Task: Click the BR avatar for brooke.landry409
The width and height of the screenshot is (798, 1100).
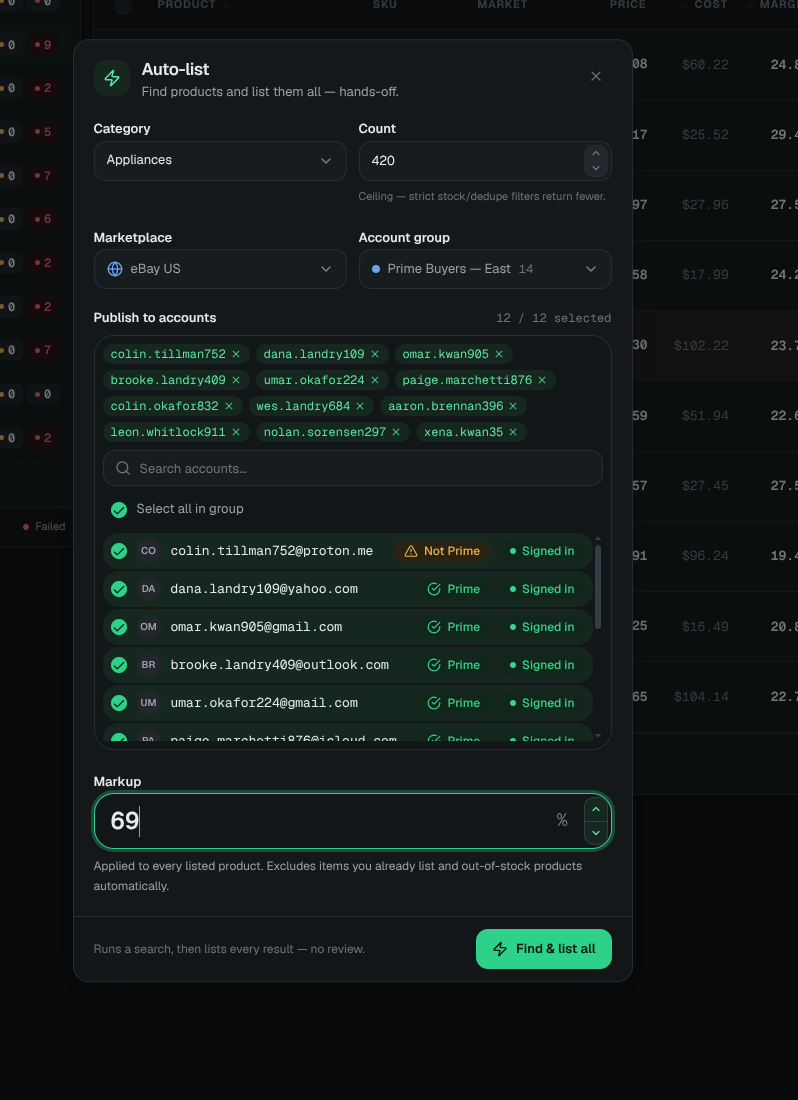Action: click(149, 665)
